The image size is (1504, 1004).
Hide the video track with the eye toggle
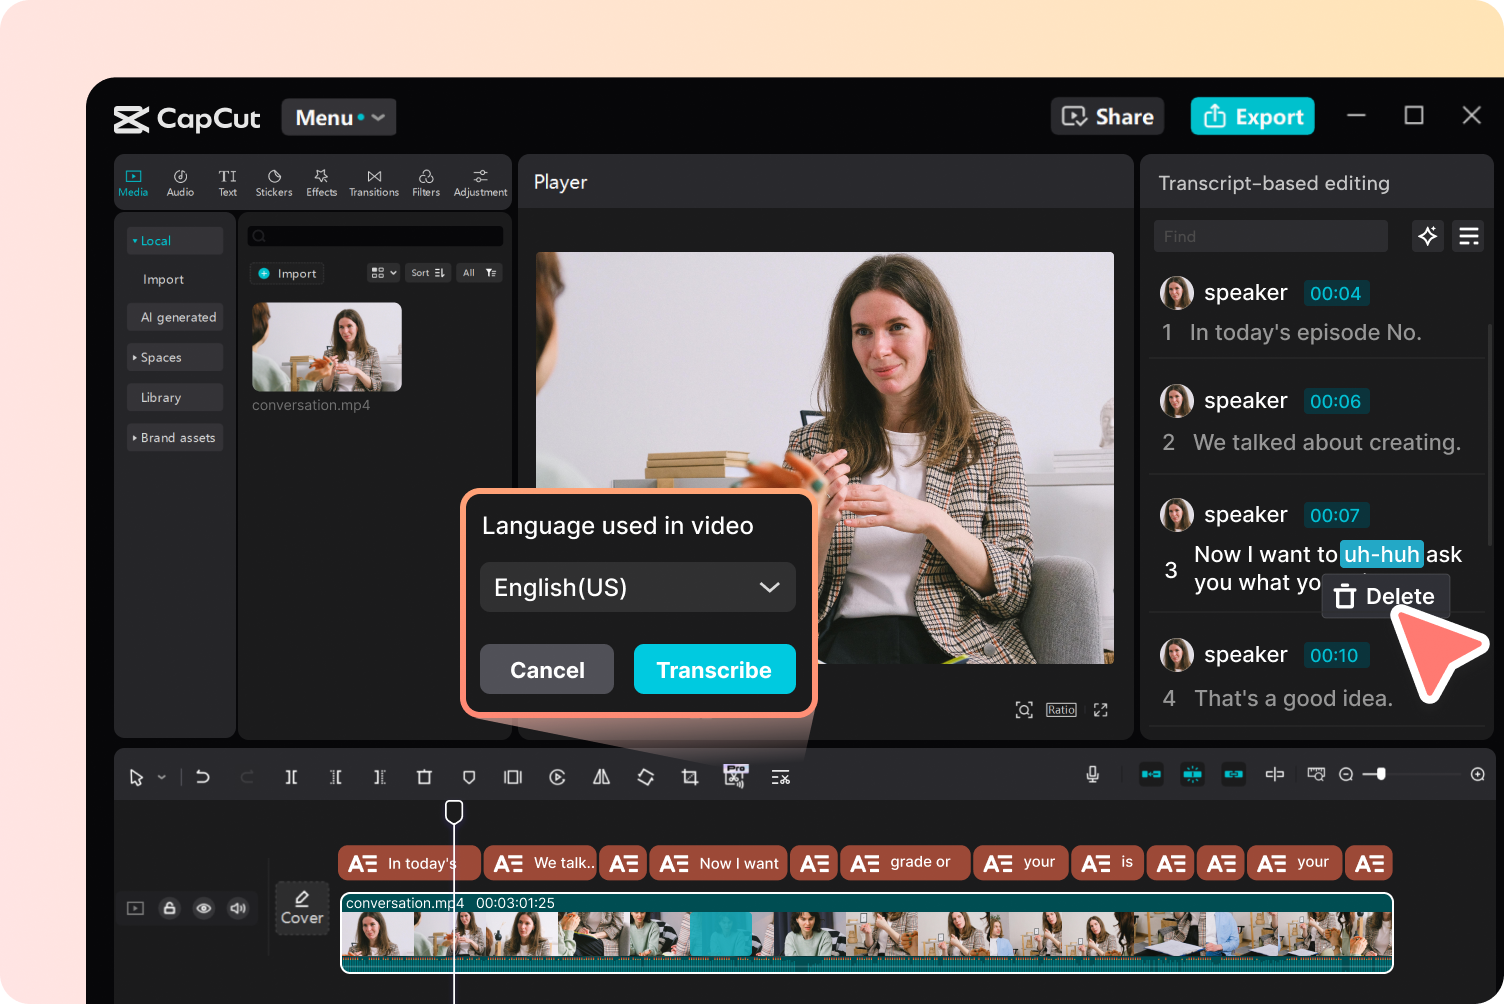(x=204, y=908)
